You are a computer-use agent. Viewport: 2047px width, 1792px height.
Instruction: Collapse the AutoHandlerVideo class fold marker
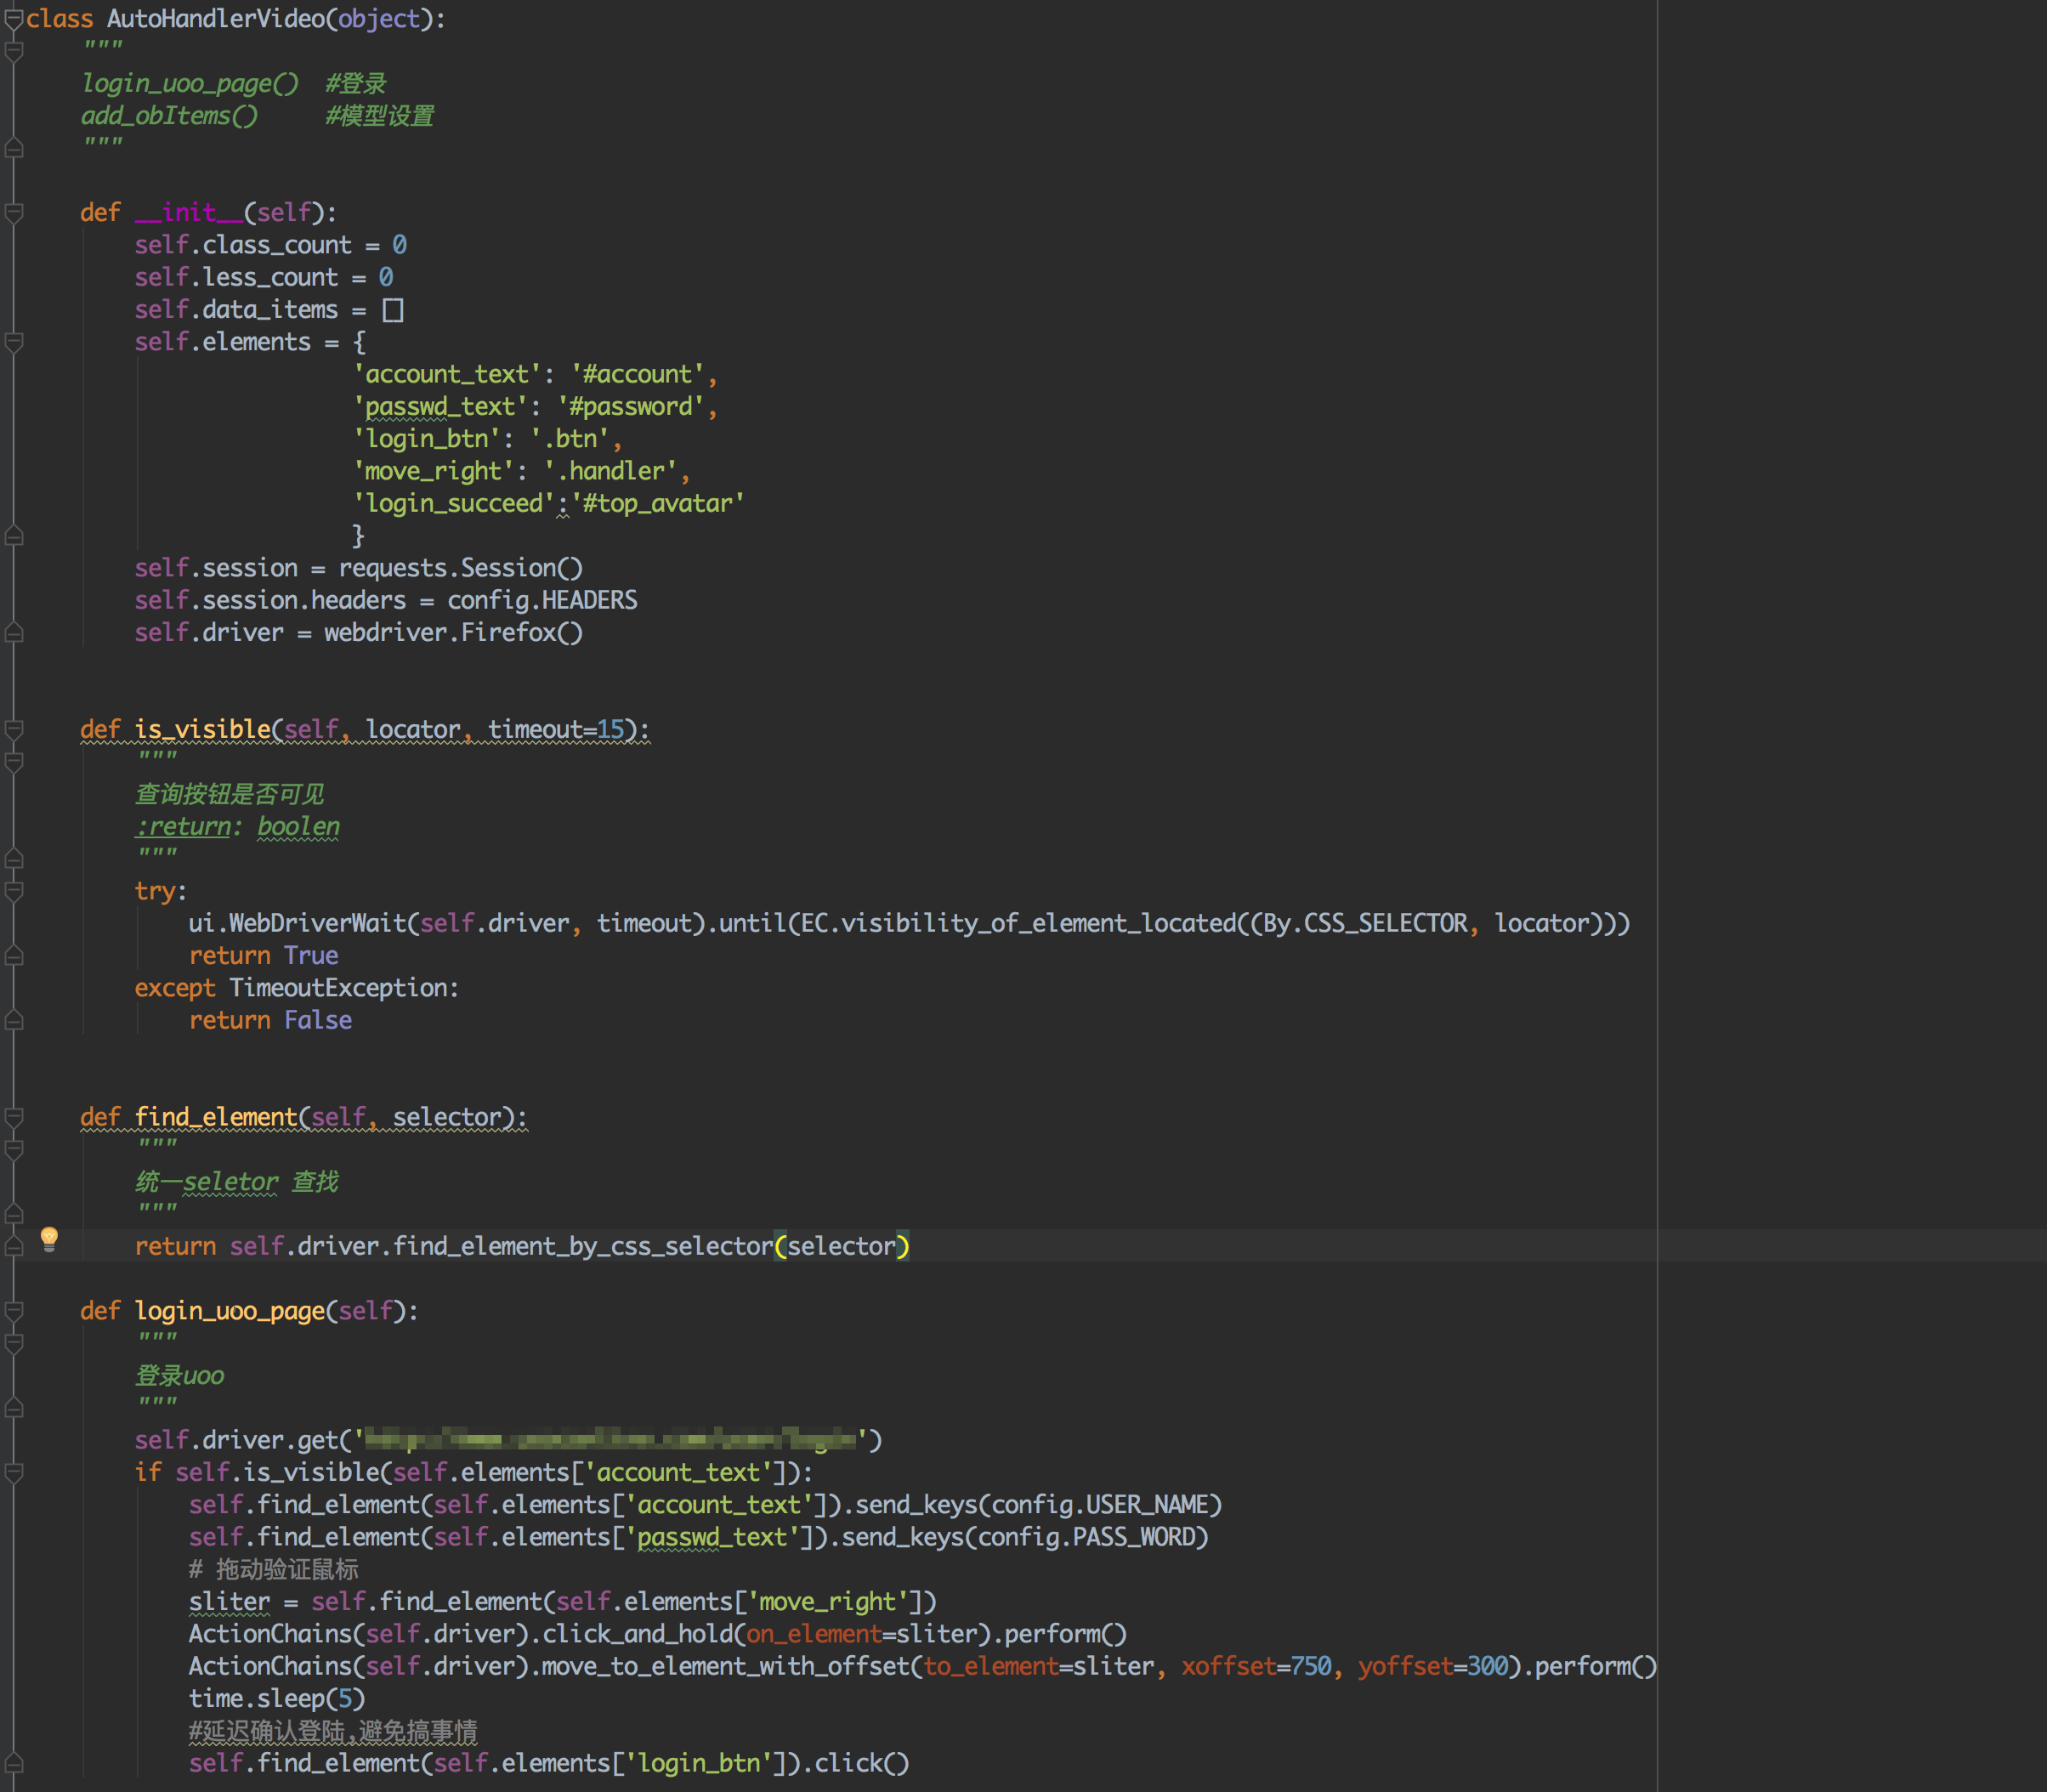tap(14, 19)
